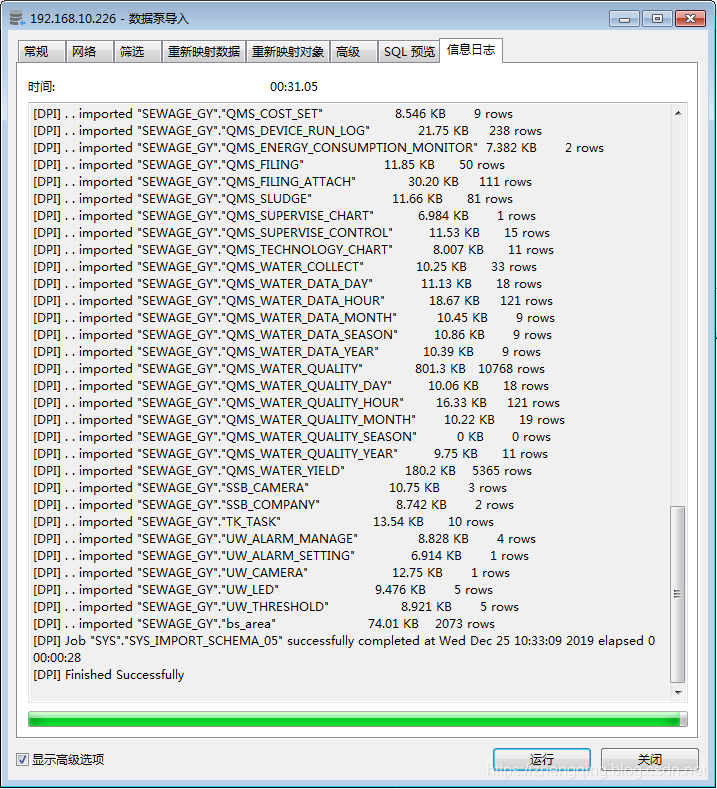Image resolution: width=717 pixels, height=789 pixels.
Task: Select the SSB_CAMERA log line
Action: 270,488
